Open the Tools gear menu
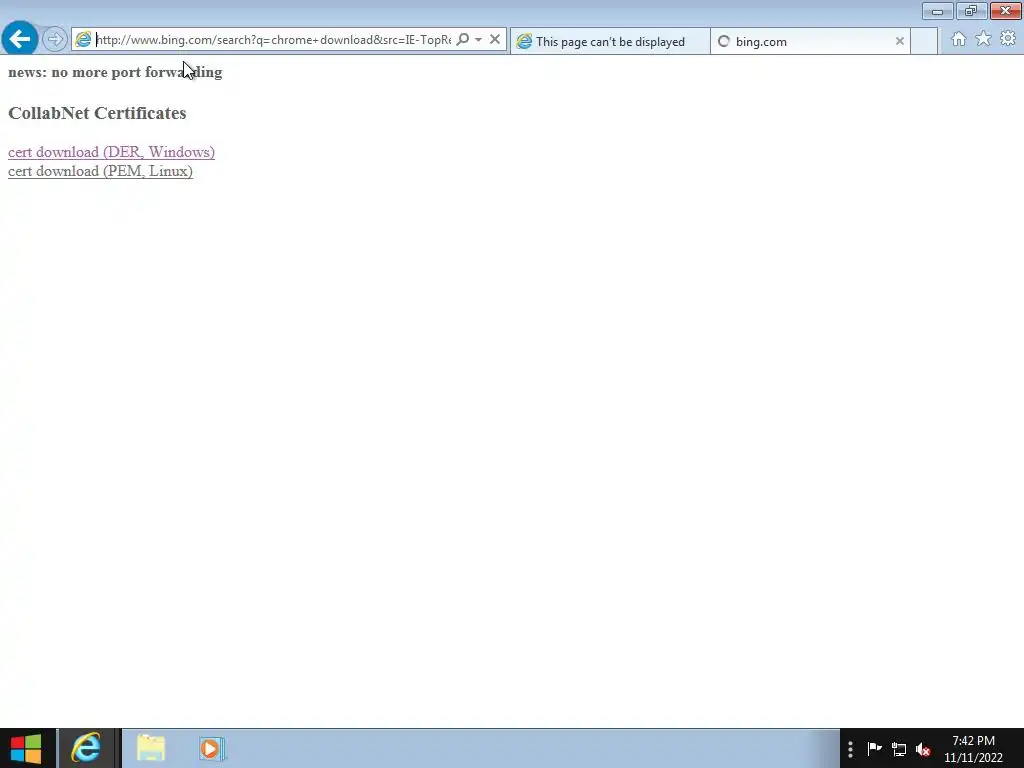1024x768 pixels. (1008, 39)
